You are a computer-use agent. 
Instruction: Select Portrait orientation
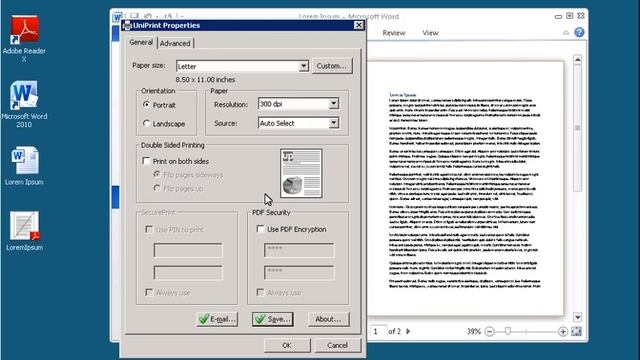tap(146, 105)
